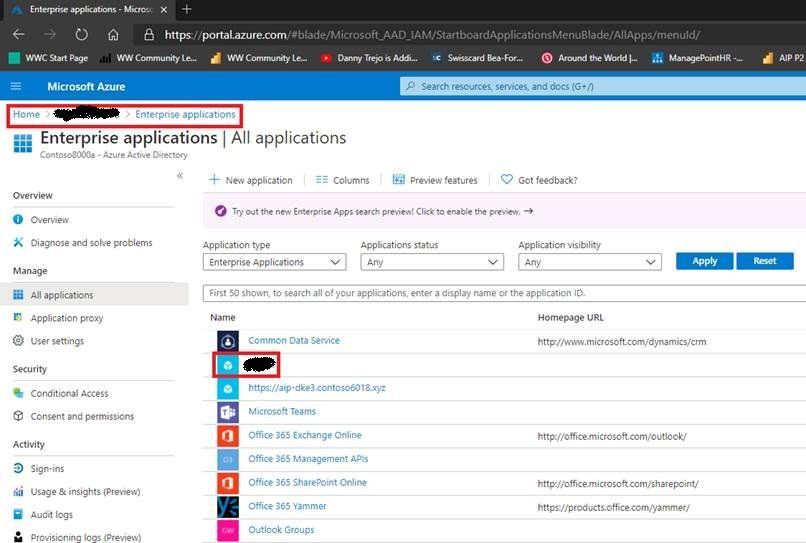Select Application proxy menu item
This screenshot has width=806, height=543.
pyautogui.click(x=67, y=318)
